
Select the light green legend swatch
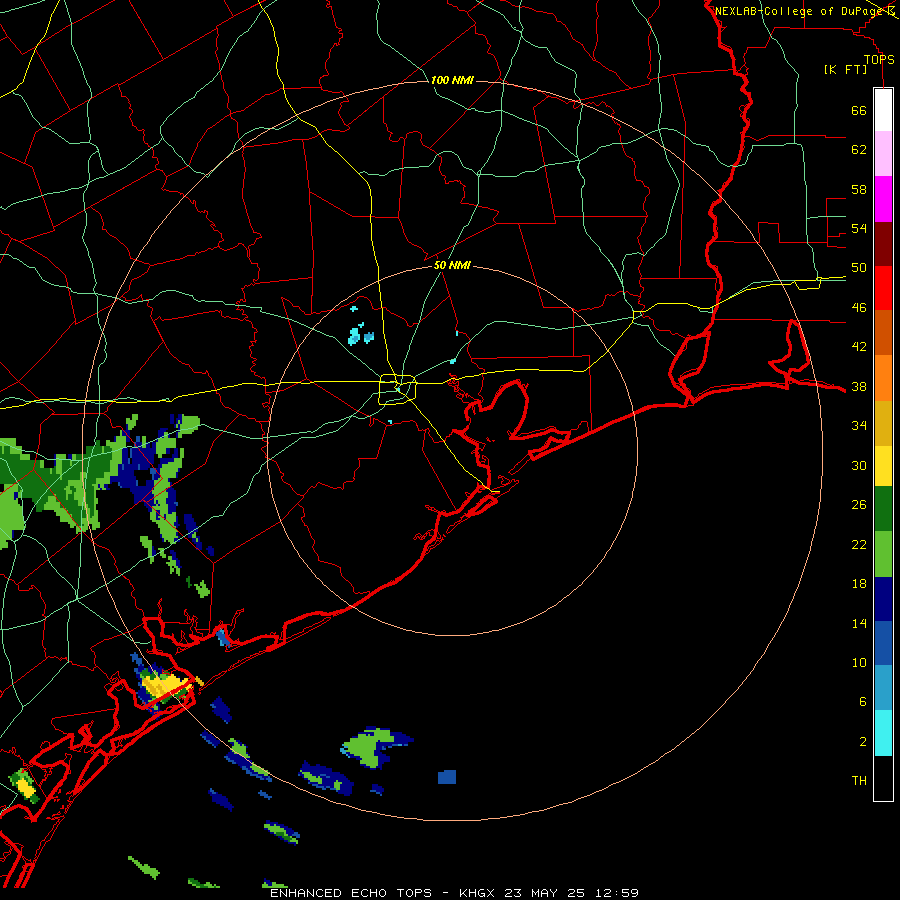point(883,554)
